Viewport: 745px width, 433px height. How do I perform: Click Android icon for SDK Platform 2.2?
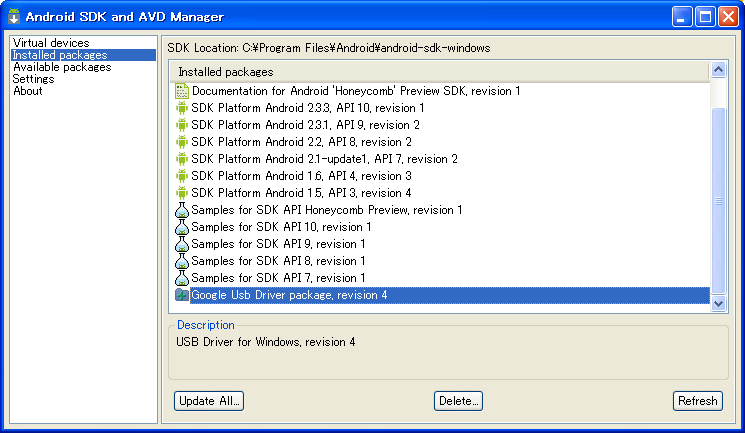coord(182,142)
